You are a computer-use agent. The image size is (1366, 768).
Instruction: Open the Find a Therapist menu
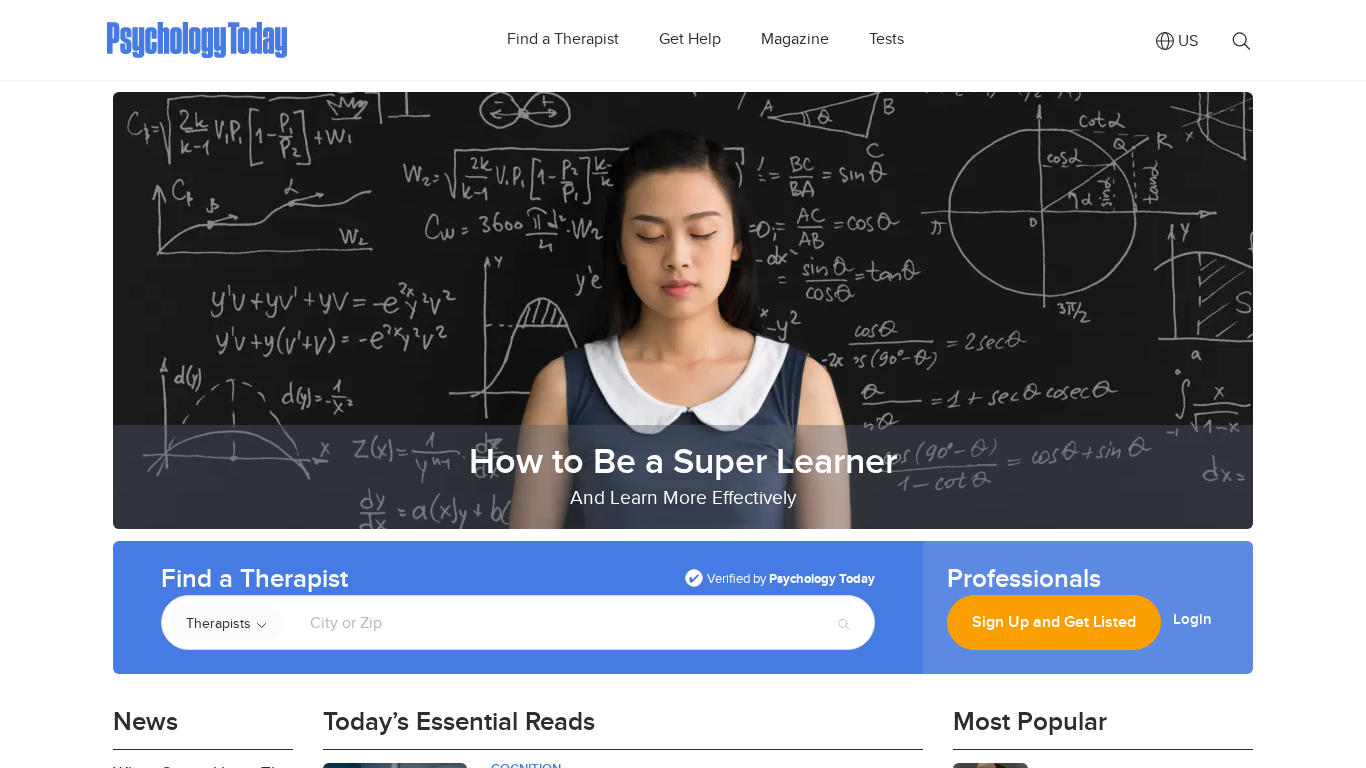click(563, 39)
